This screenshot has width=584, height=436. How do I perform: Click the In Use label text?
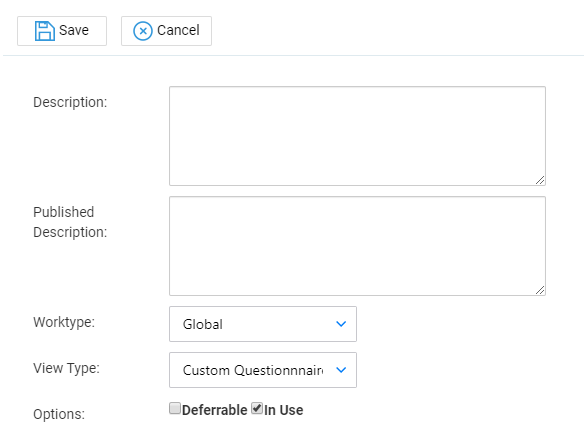pos(283,410)
